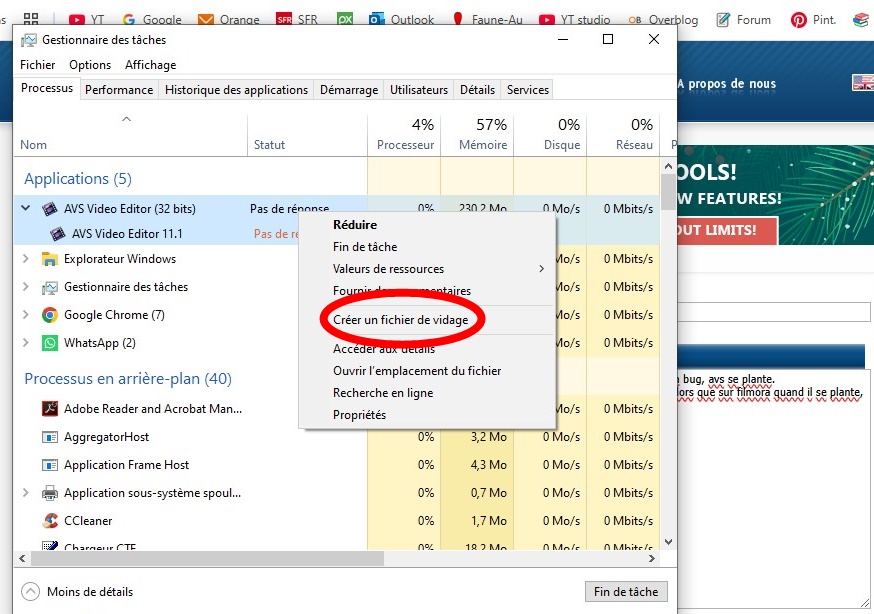
Task: Open the Overblog bookmark
Action: coord(663,20)
